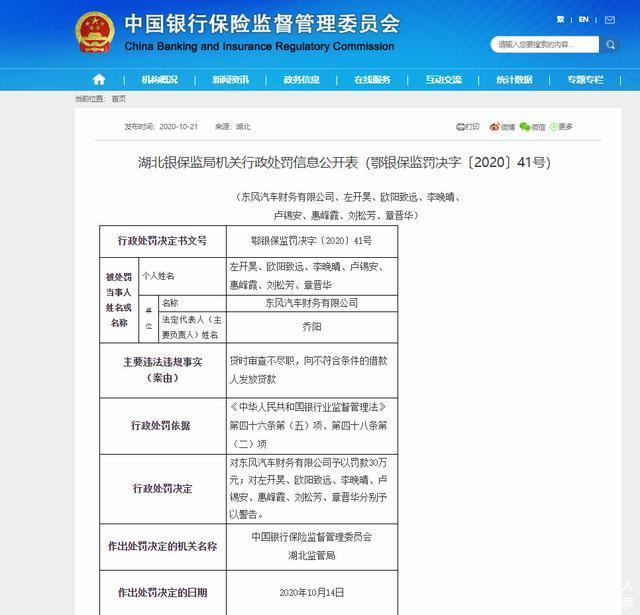Screen dimensions: 640x615
Task: Click the 个人姓名 label cell
Action: [182, 276]
